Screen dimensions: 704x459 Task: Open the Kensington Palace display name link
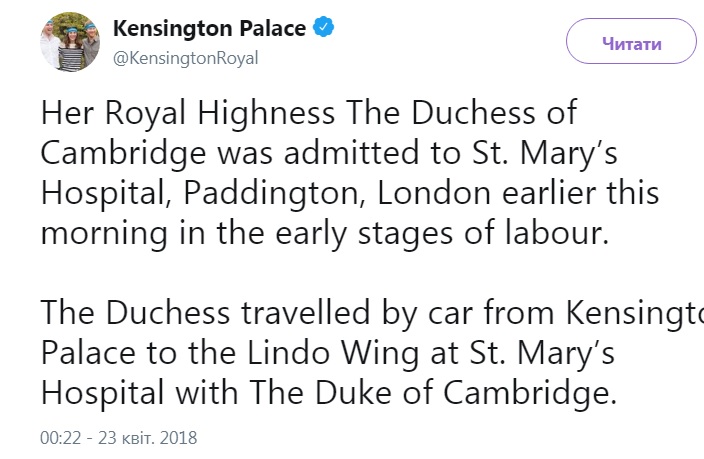pos(210,29)
